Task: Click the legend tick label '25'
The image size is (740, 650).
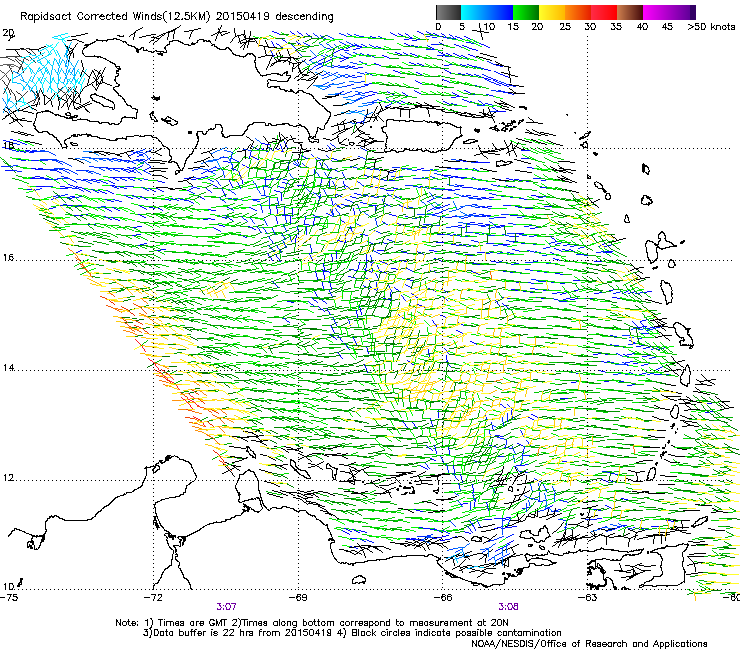Action: (x=565, y=27)
